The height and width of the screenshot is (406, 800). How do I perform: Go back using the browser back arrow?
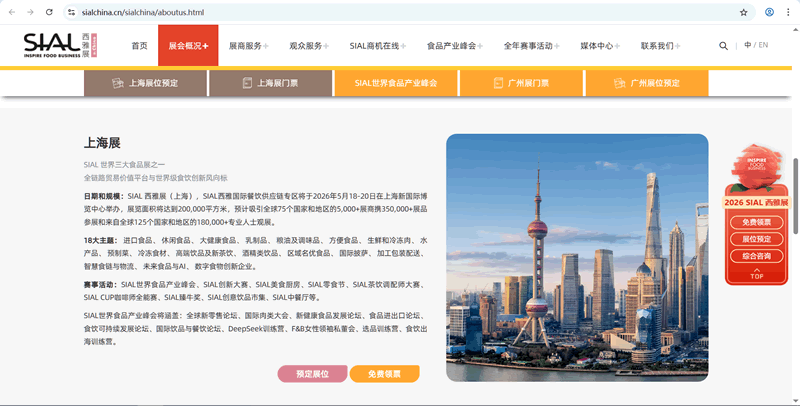(10, 12)
